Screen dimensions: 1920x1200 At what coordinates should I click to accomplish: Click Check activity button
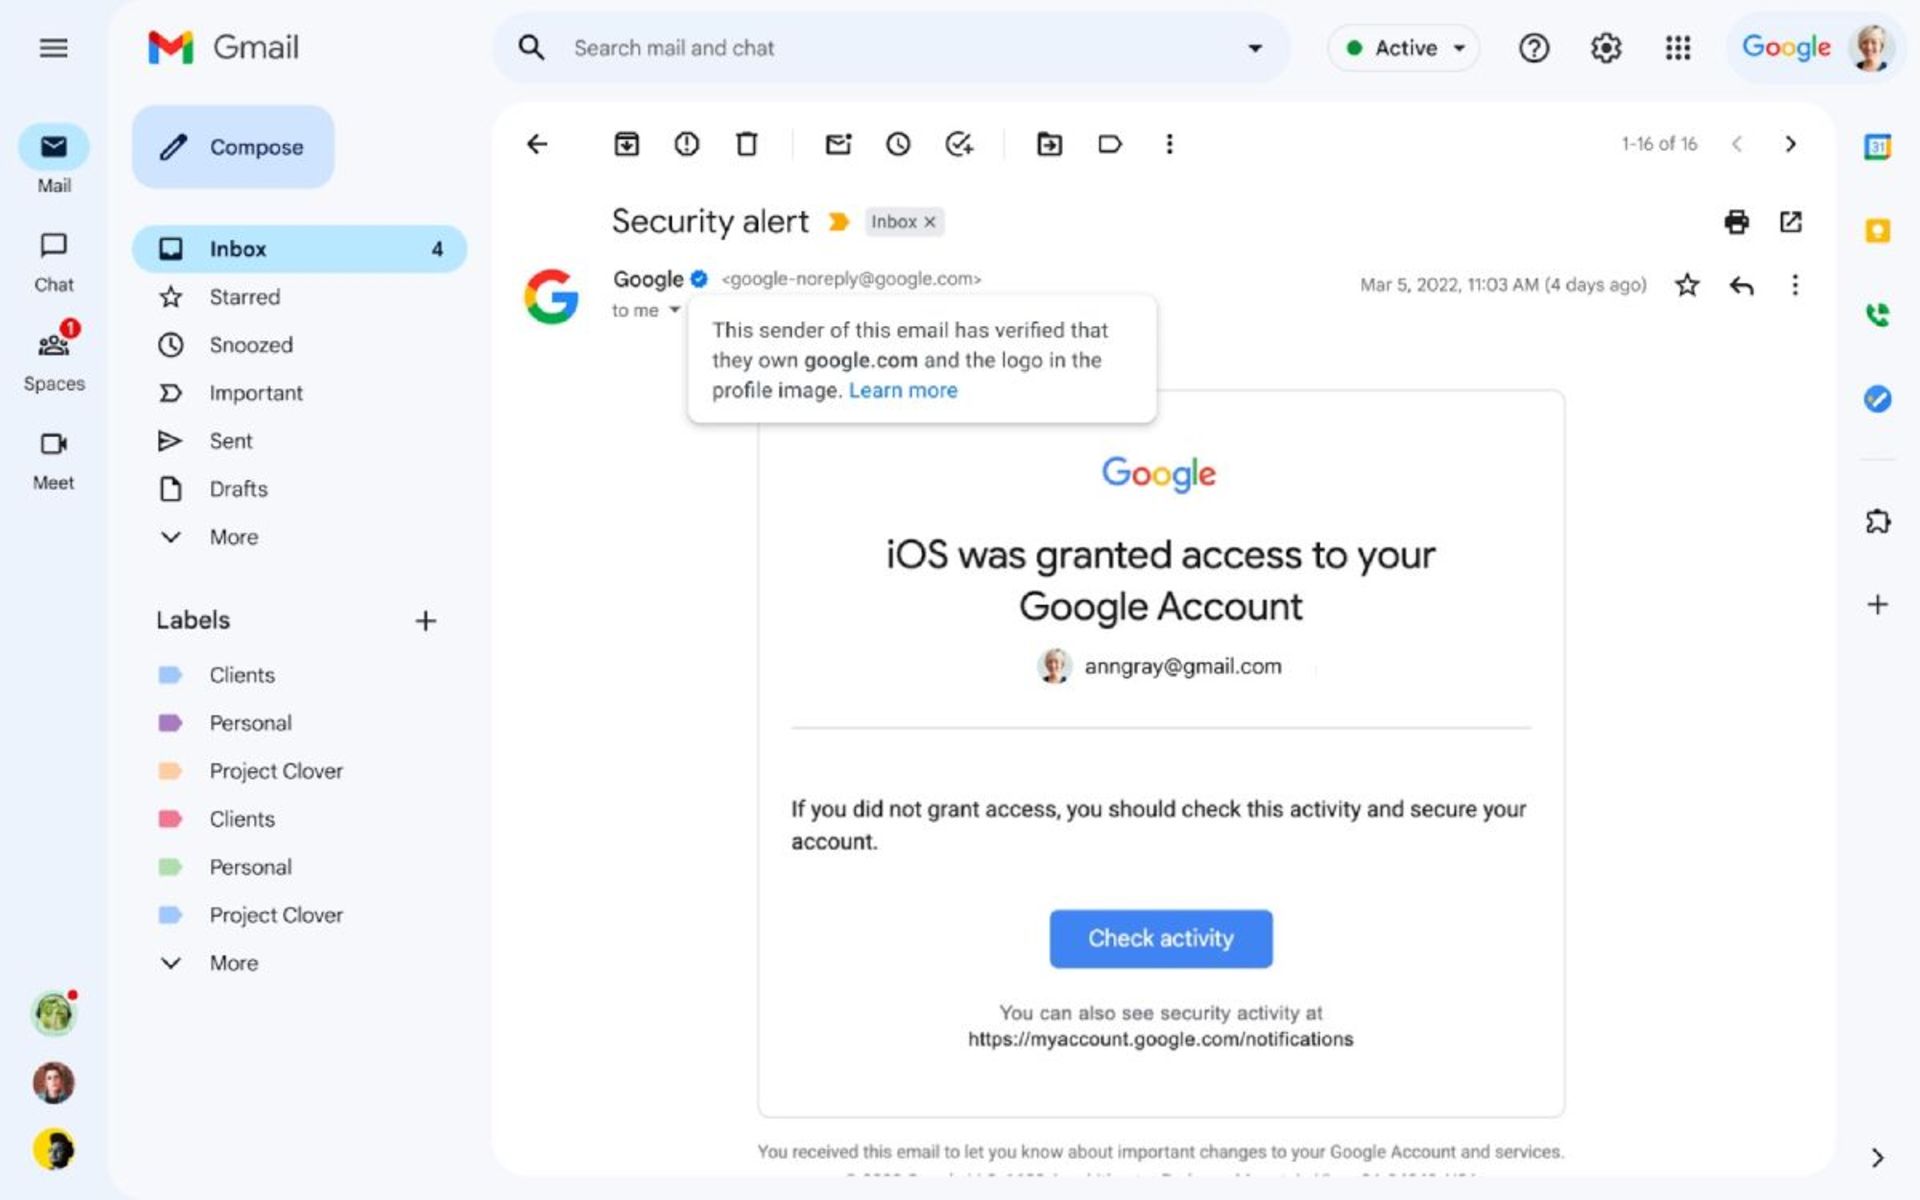(1161, 939)
